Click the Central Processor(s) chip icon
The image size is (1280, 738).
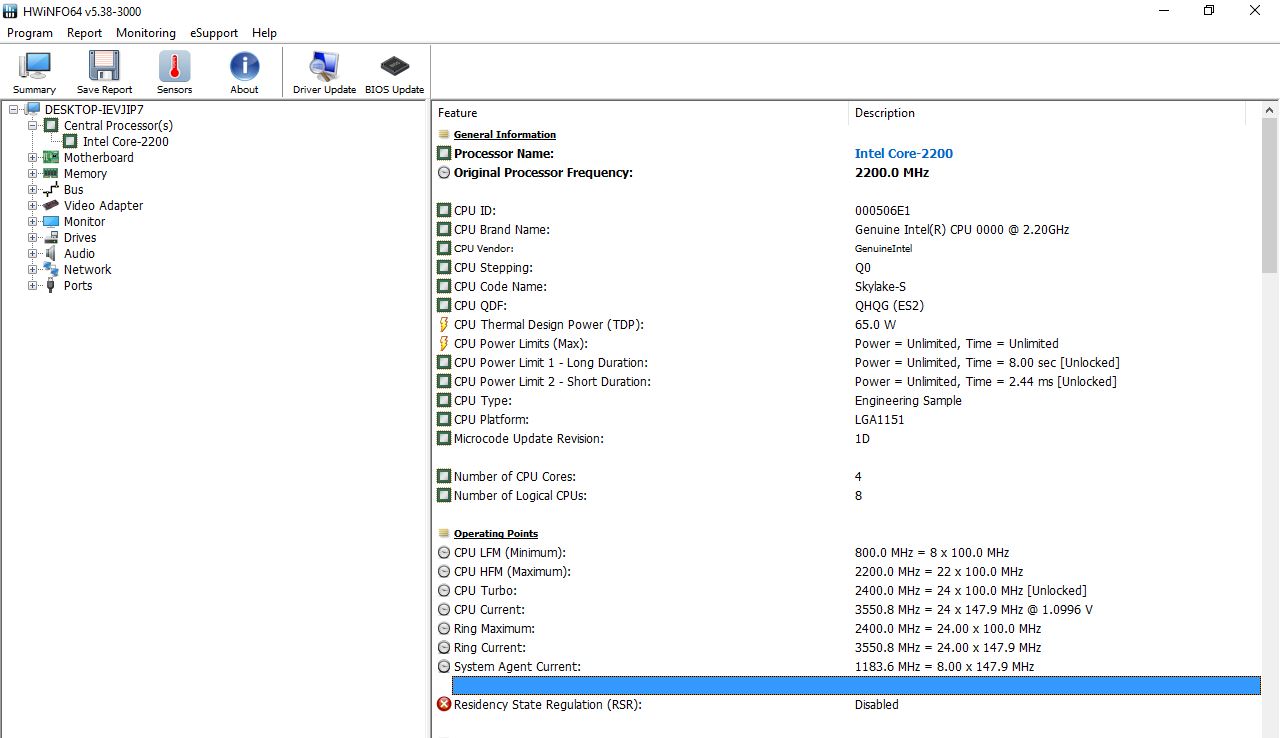51,125
